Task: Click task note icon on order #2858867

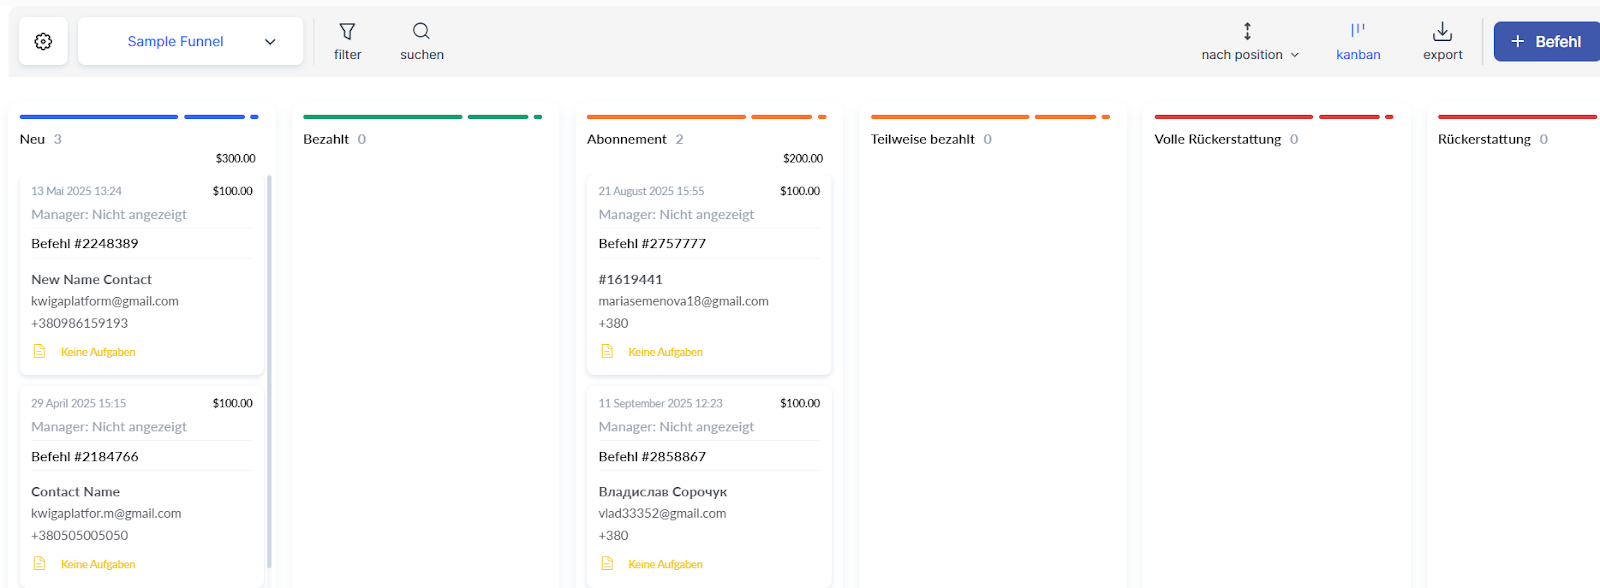Action: pyautogui.click(x=607, y=563)
